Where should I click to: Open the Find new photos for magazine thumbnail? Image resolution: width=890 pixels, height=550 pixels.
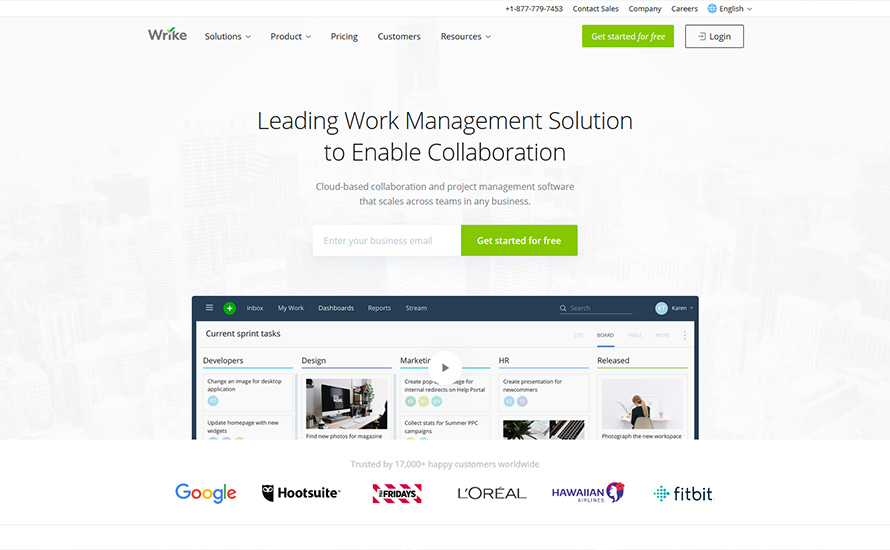pyautogui.click(x=346, y=404)
